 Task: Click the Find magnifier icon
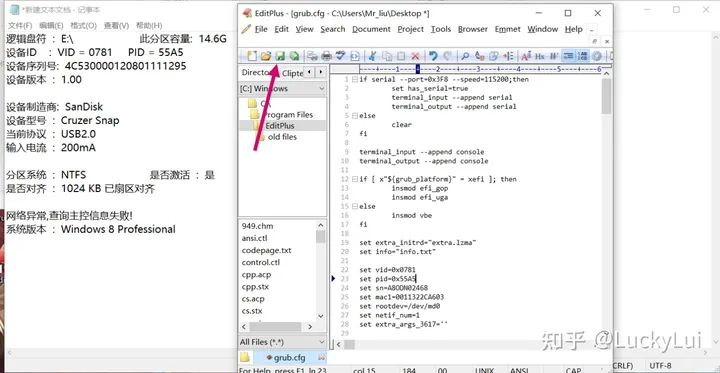click(x=465, y=56)
